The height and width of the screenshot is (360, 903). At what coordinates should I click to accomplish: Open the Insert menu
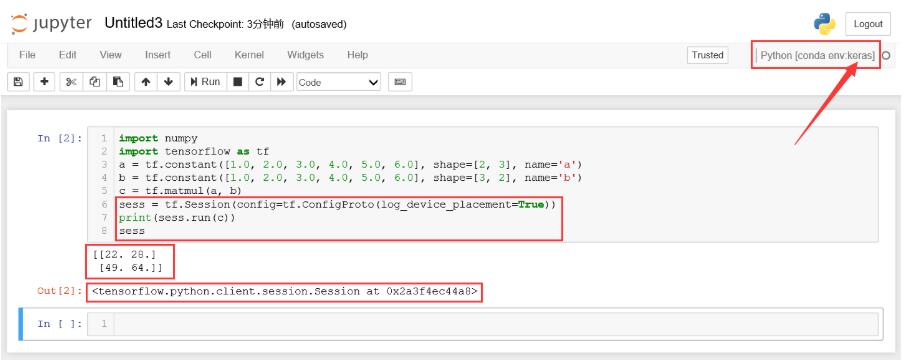[157, 55]
